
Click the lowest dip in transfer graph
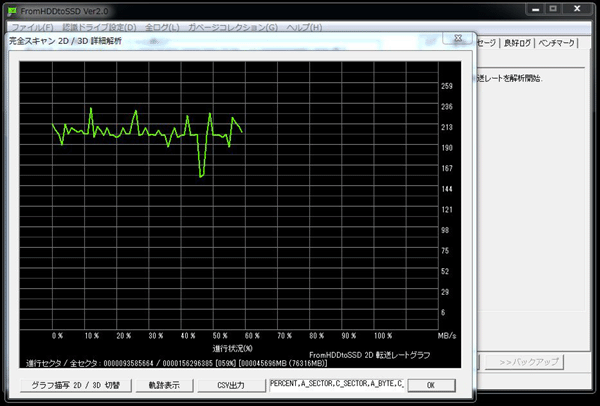pos(201,176)
